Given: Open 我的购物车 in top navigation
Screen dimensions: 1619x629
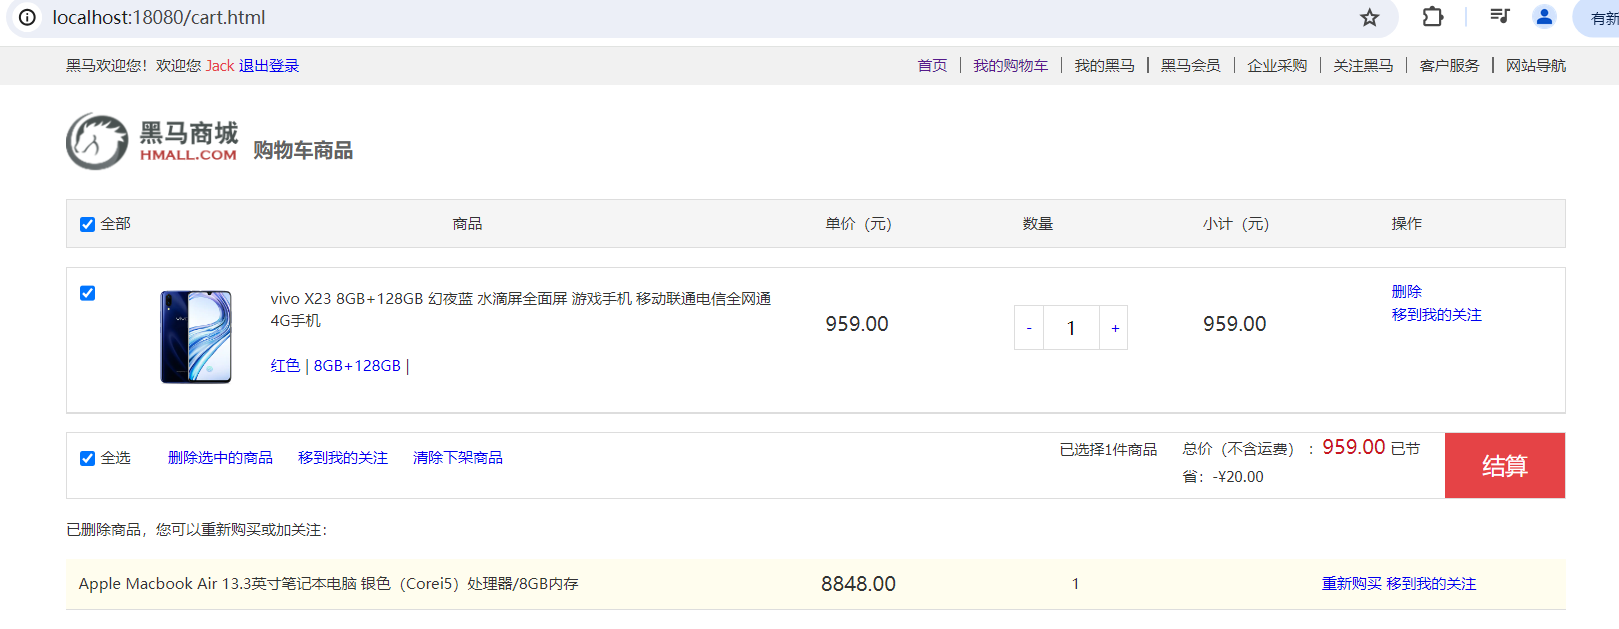Looking at the screenshot, I should (1010, 66).
